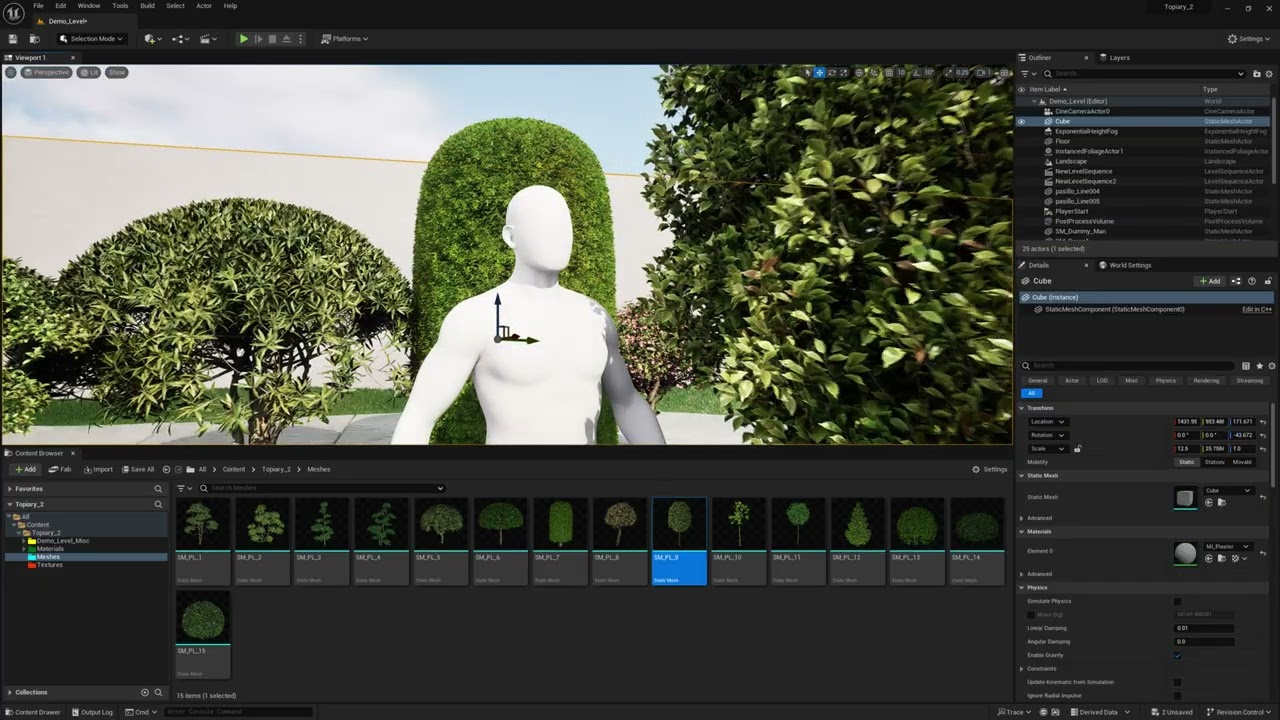1280x720 pixels.
Task: Open the Tools menu
Action: (x=120, y=6)
